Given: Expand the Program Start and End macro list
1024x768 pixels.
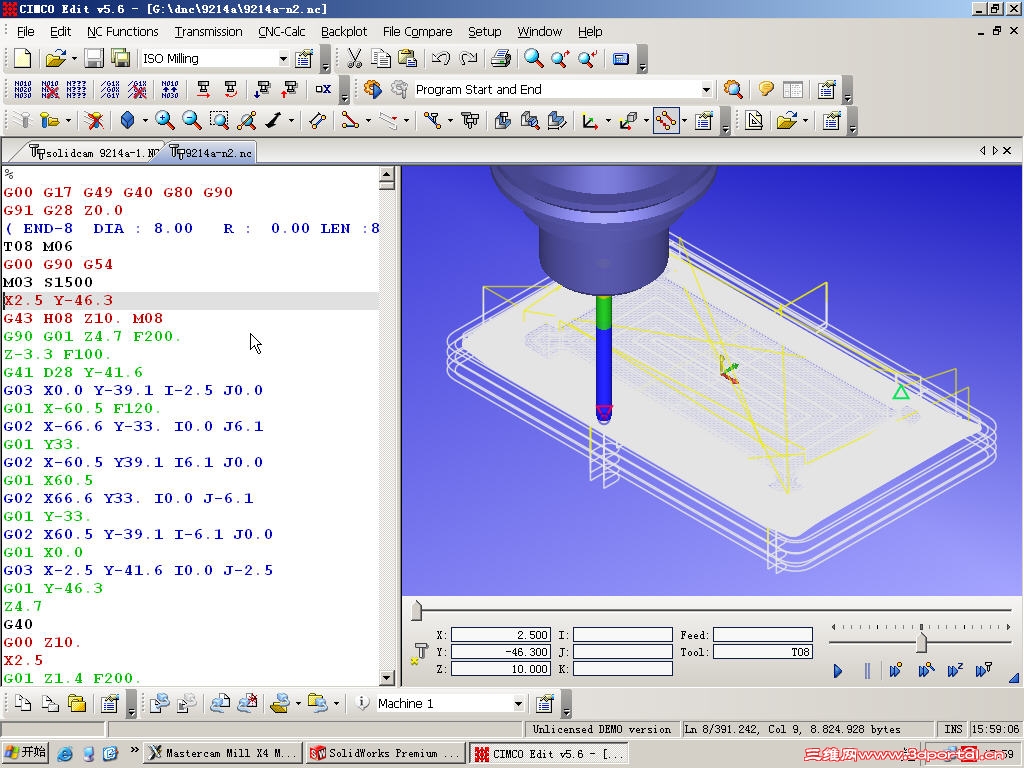Looking at the screenshot, I should coord(707,89).
